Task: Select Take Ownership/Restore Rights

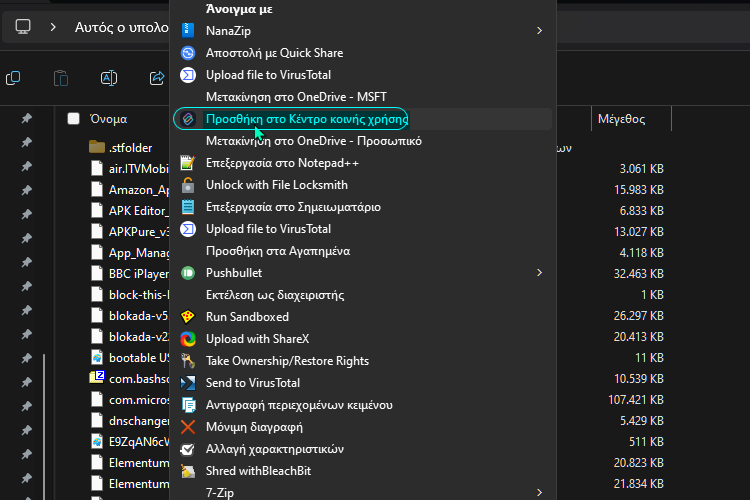Action: click(x=287, y=361)
